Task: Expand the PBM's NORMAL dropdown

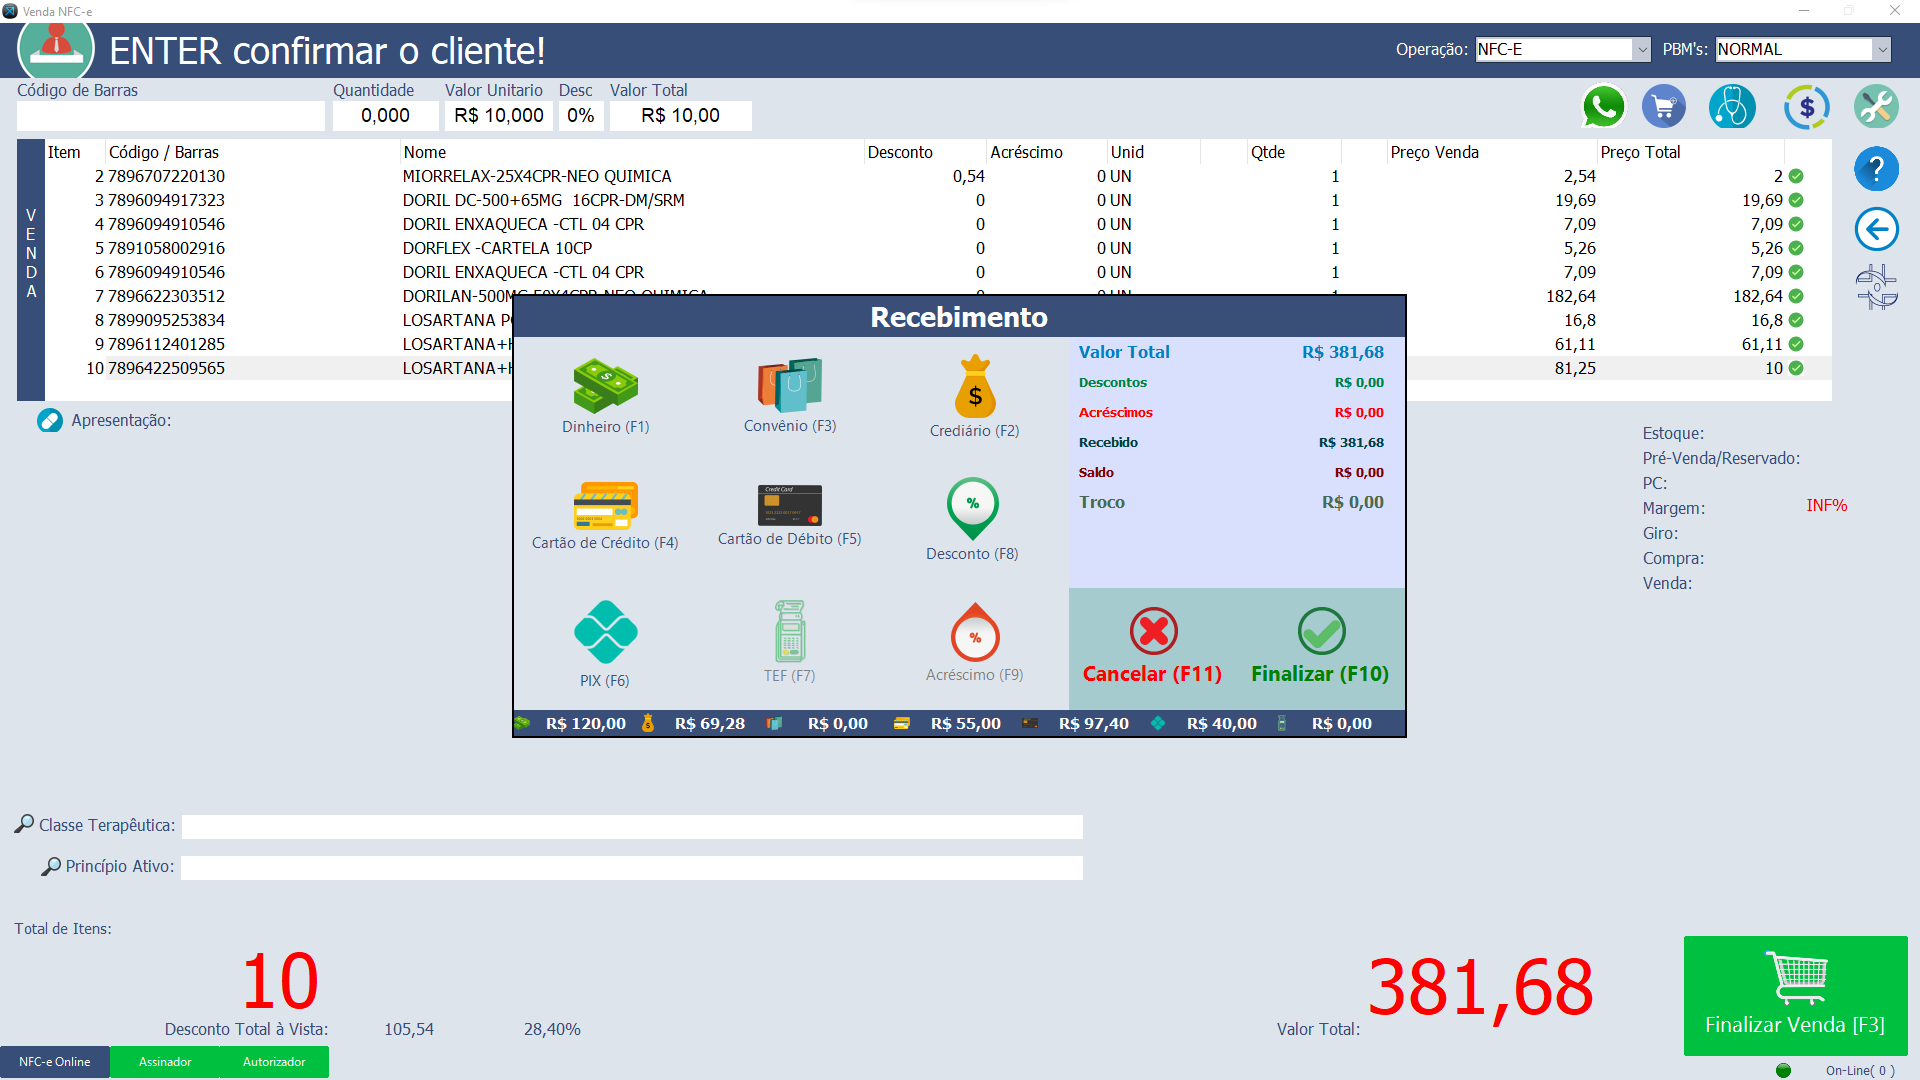Action: click(1881, 49)
